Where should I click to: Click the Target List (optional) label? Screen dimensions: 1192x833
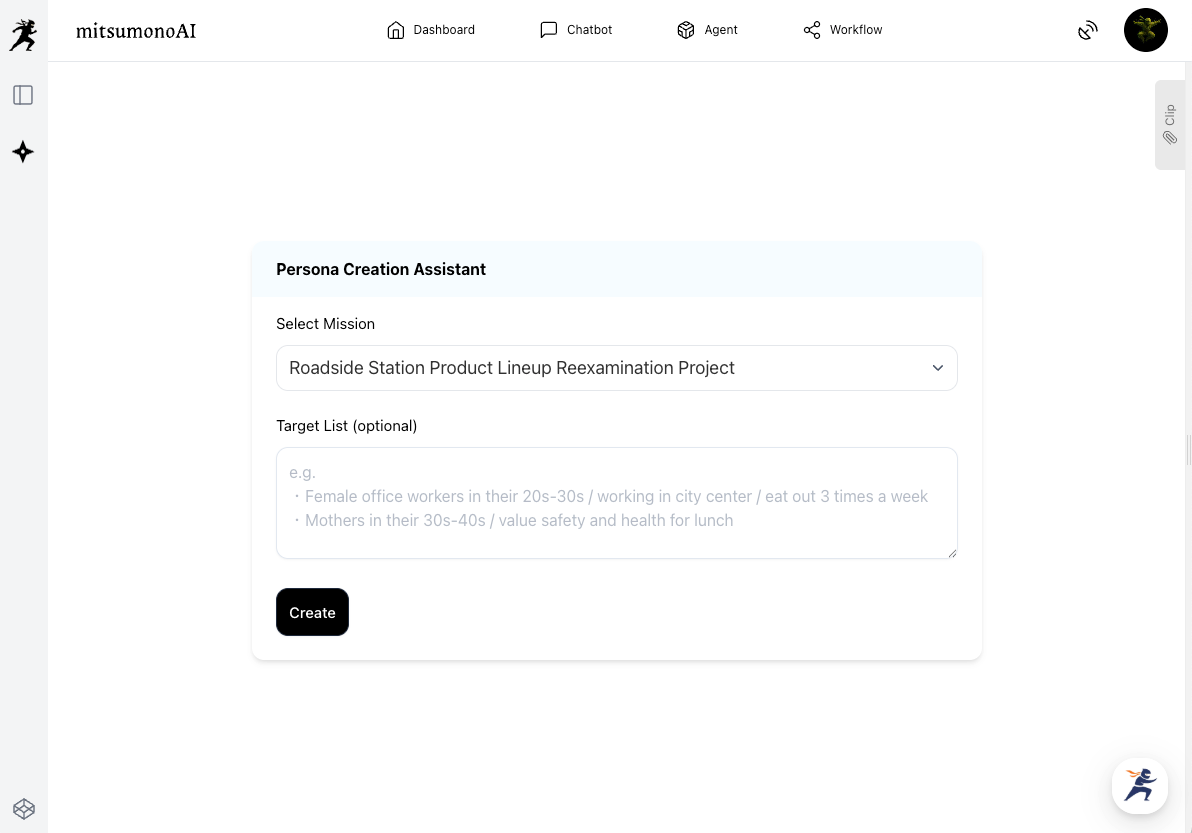tap(346, 426)
